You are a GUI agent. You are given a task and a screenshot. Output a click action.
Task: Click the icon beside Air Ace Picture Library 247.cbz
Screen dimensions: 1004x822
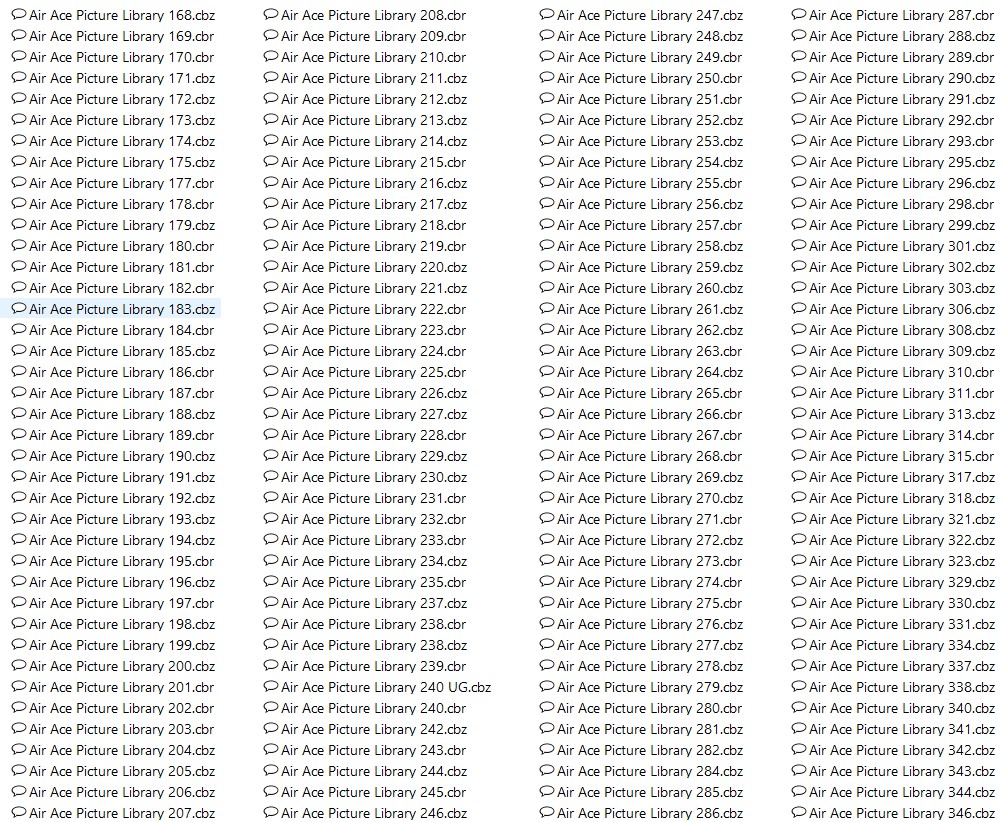click(x=547, y=15)
